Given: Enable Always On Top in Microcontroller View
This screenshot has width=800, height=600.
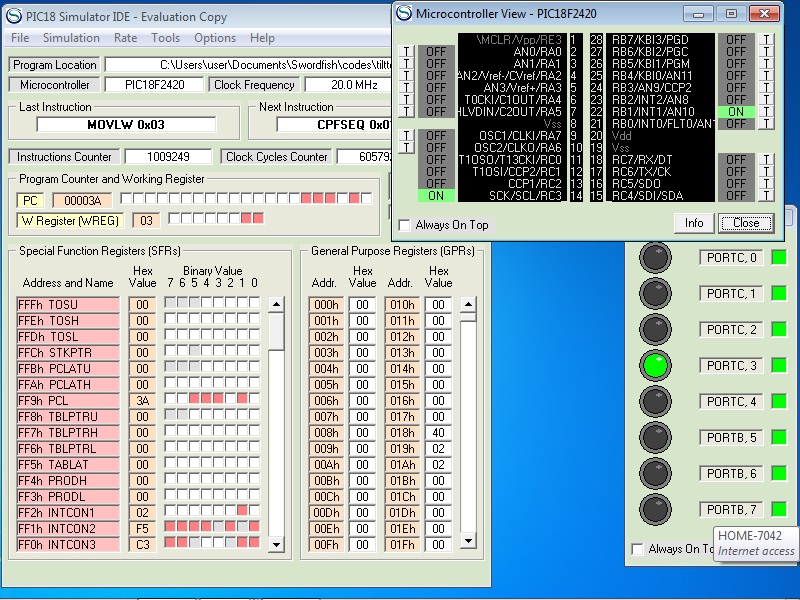Looking at the screenshot, I should pos(405,225).
